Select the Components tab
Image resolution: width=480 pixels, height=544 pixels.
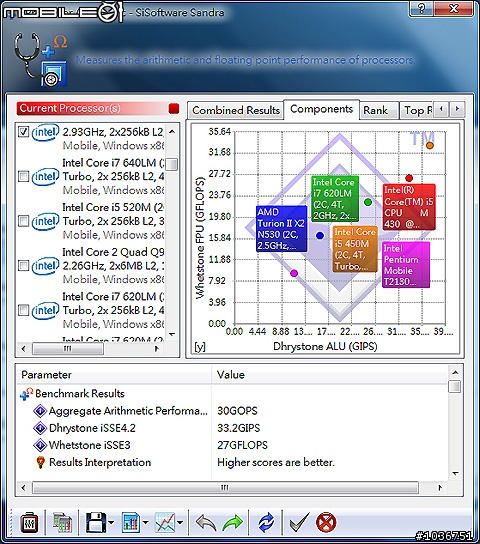click(x=322, y=109)
